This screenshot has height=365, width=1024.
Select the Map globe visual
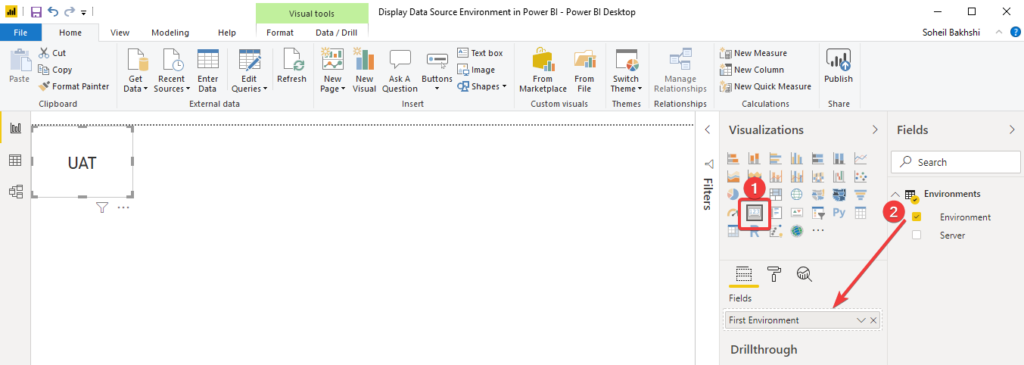797,194
